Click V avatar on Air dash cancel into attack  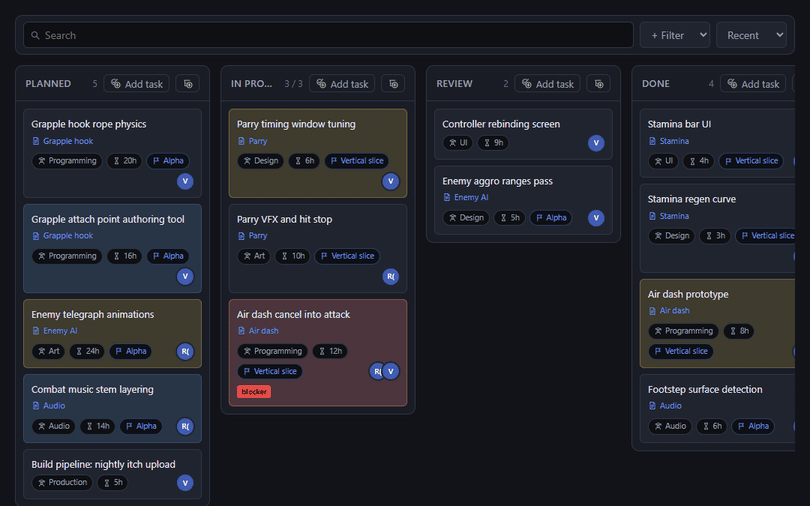click(x=391, y=371)
